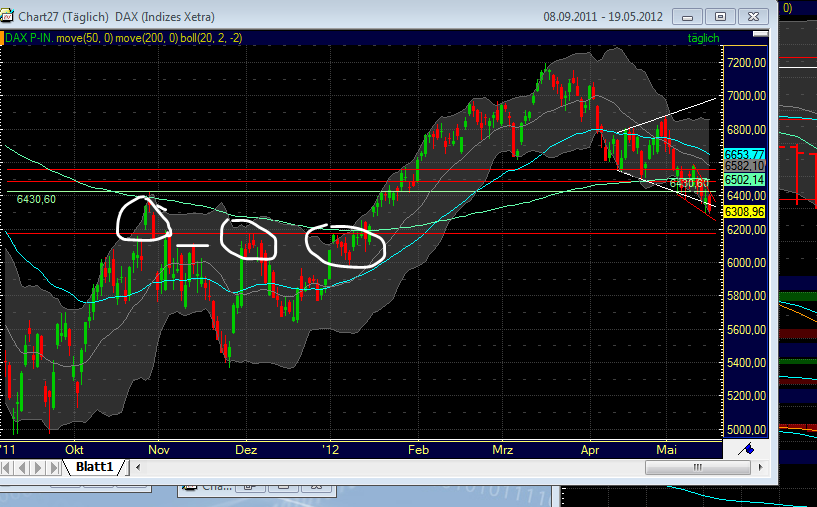Click the 'DAX P-IN.' legend label
Viewport: 817px width, 507px height.
point(29,38)
